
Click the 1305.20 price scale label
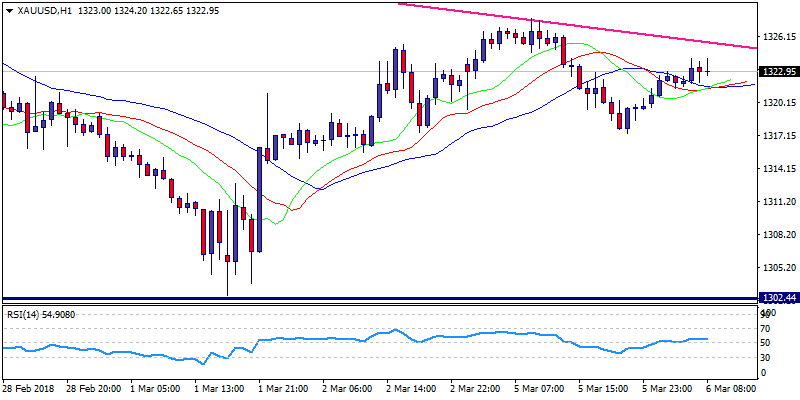(778, 267)
